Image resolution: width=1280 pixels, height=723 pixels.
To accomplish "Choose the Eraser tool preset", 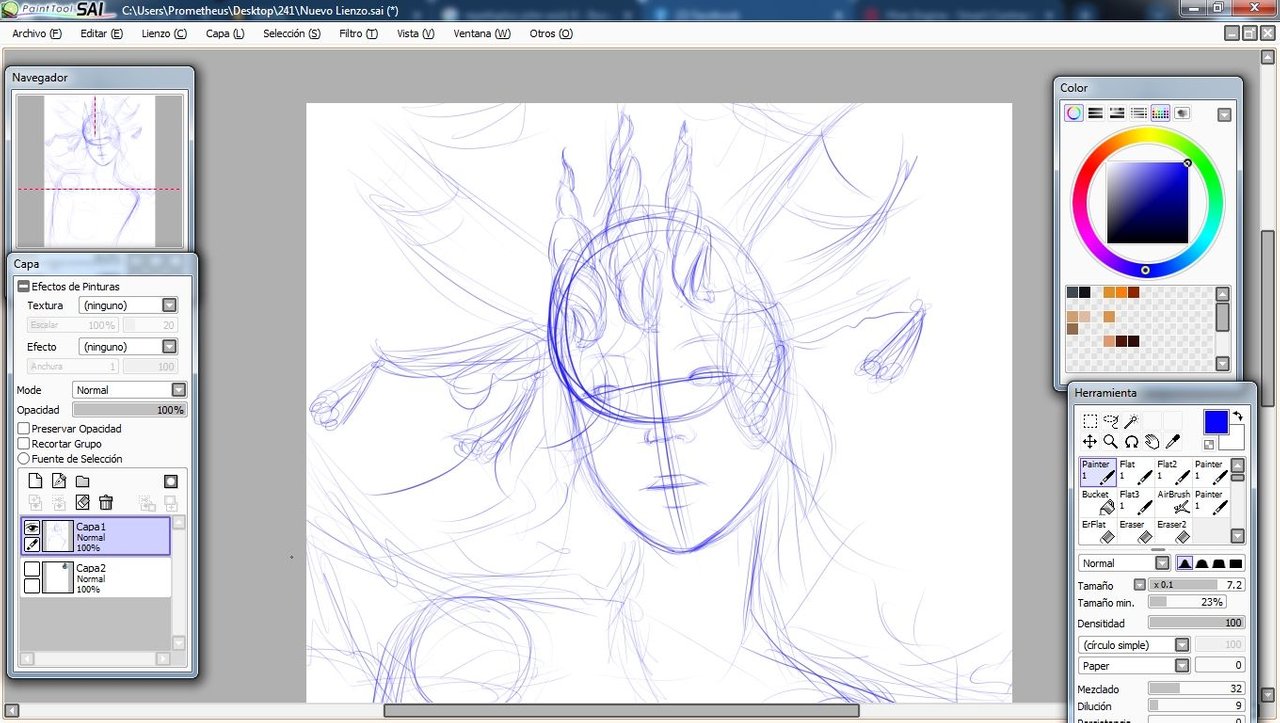I will pyautogui.click(x=1136, y=531).
